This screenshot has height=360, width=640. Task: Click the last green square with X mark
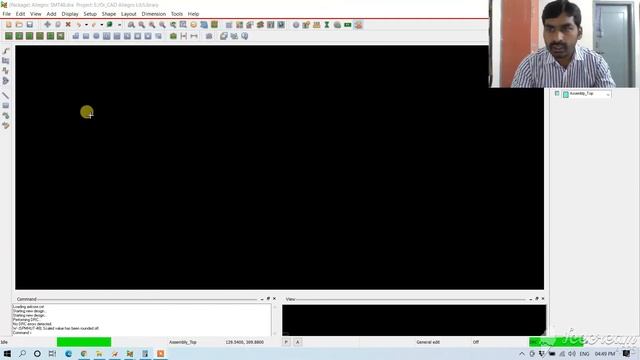click(60, 36)
